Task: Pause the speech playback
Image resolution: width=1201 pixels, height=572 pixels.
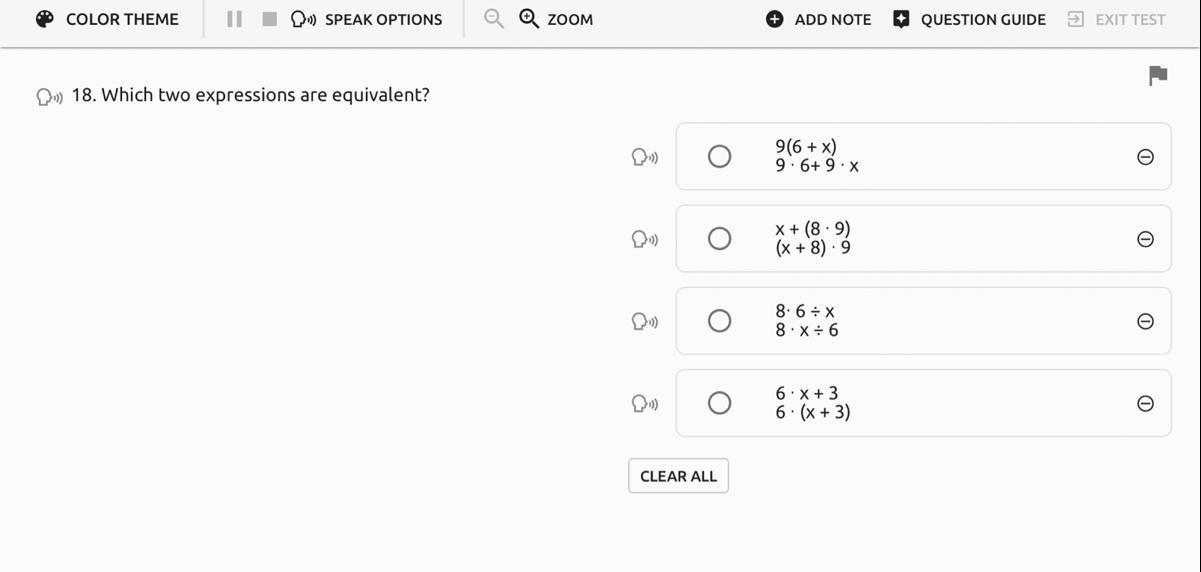Action: coord(234,19)
